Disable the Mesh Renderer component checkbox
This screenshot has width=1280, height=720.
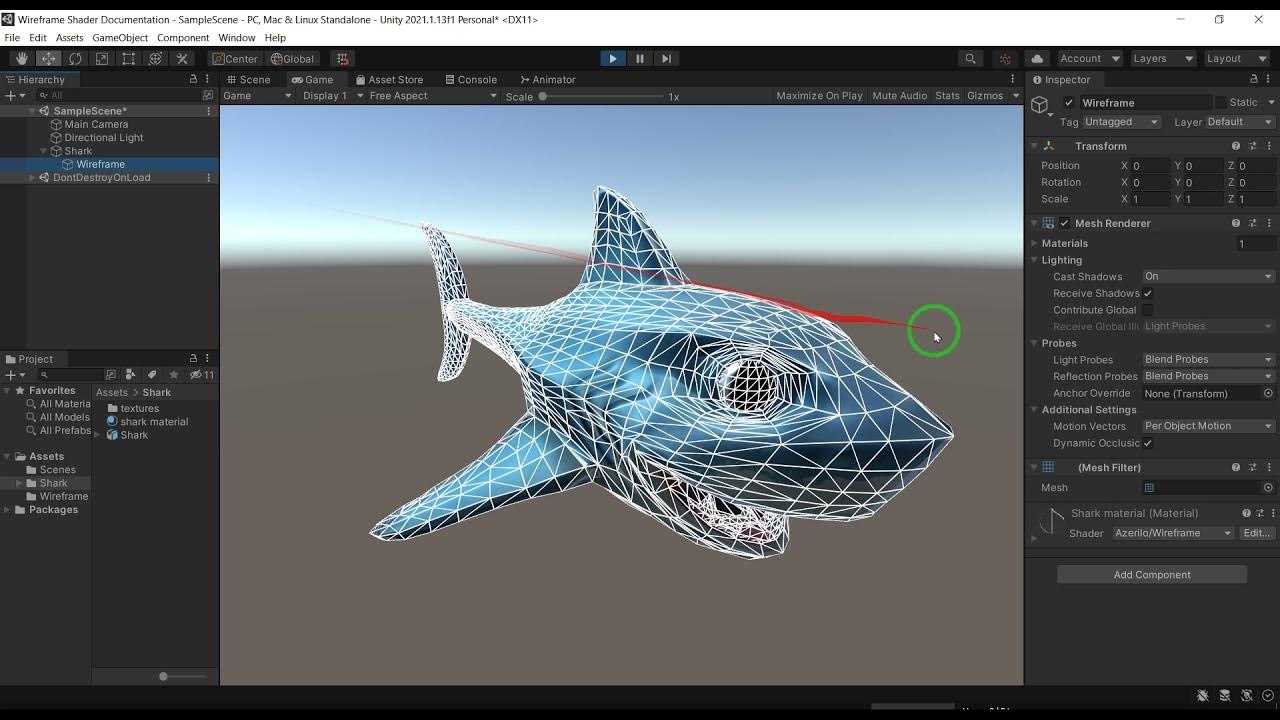point(1065,223)
